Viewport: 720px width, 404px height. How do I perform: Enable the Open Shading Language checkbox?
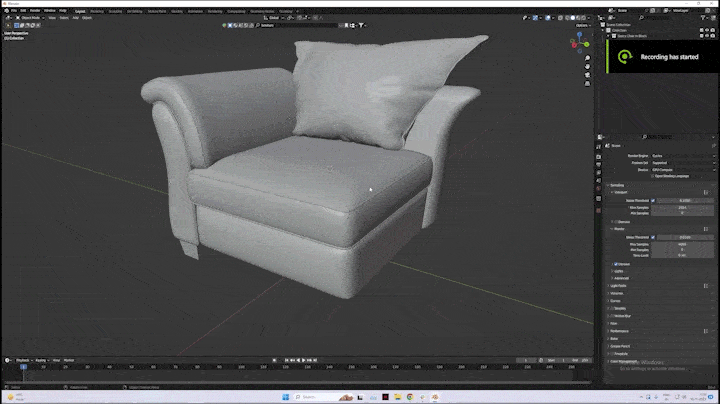[652, 176]
